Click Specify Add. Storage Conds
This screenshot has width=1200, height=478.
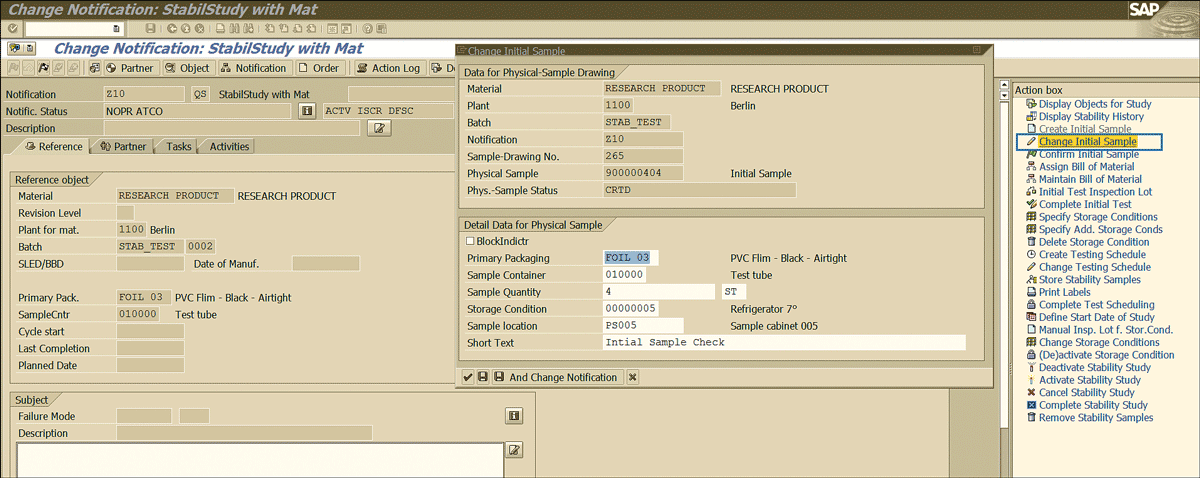click(1101, 229)
